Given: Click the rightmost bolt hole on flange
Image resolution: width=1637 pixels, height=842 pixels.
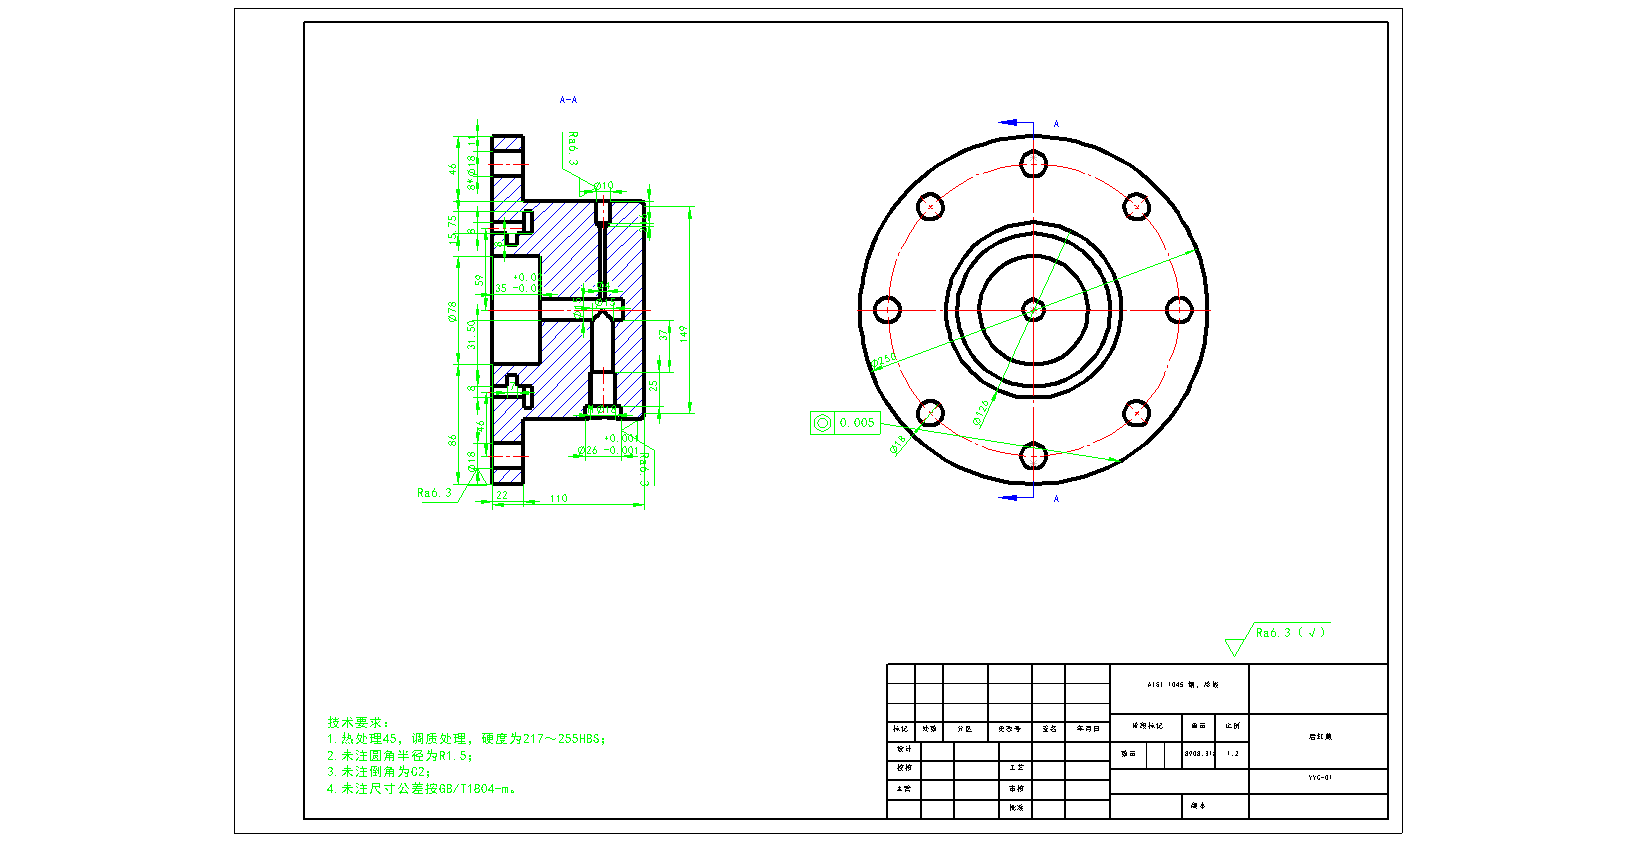Looking at the screenshot, I should tap(1180, 310).
